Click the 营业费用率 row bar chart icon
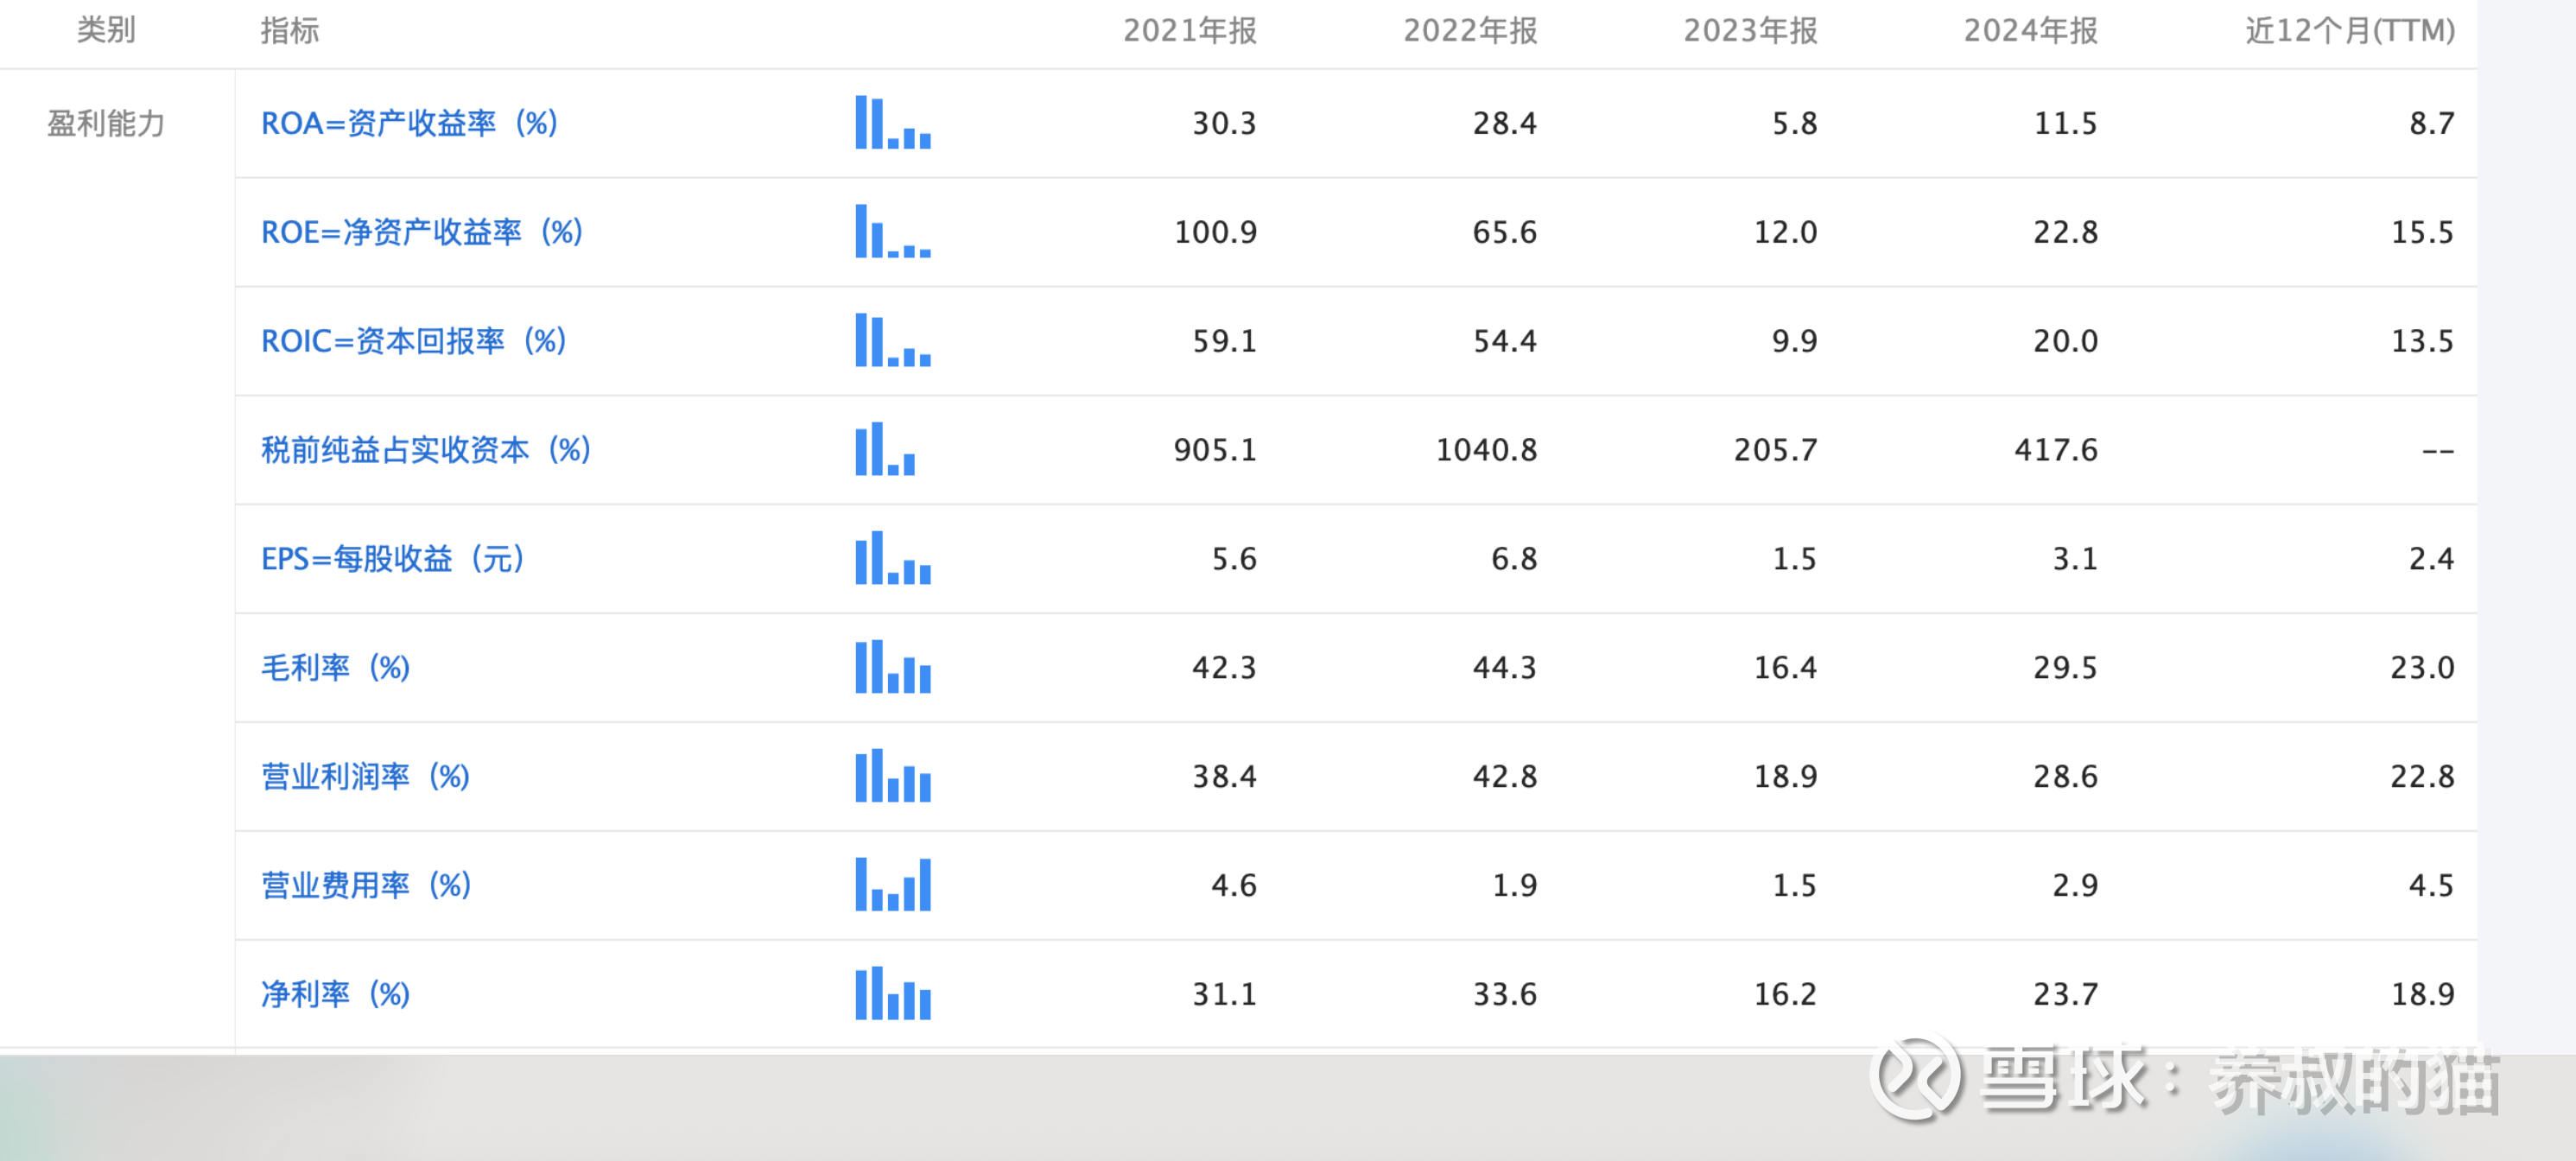Image resolution: width=2576 pixels, height=1161 pixels. point(892,885)
